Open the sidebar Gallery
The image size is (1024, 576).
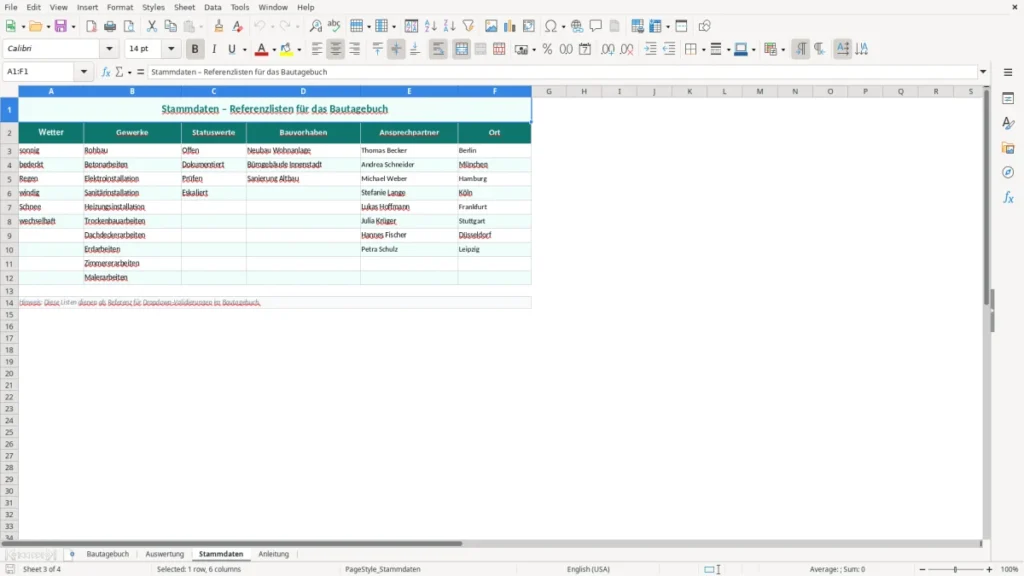pyautogui.click(x=1008, y=148)
